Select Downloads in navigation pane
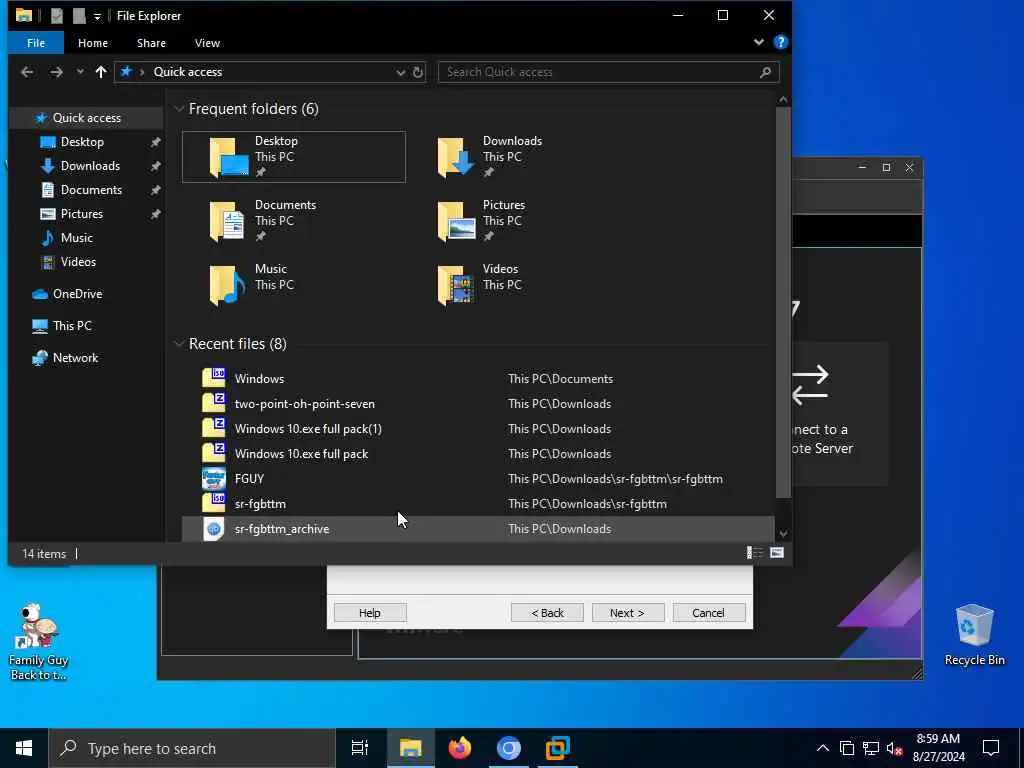Screen dimensions: 1024x768 tap(90, 166)
